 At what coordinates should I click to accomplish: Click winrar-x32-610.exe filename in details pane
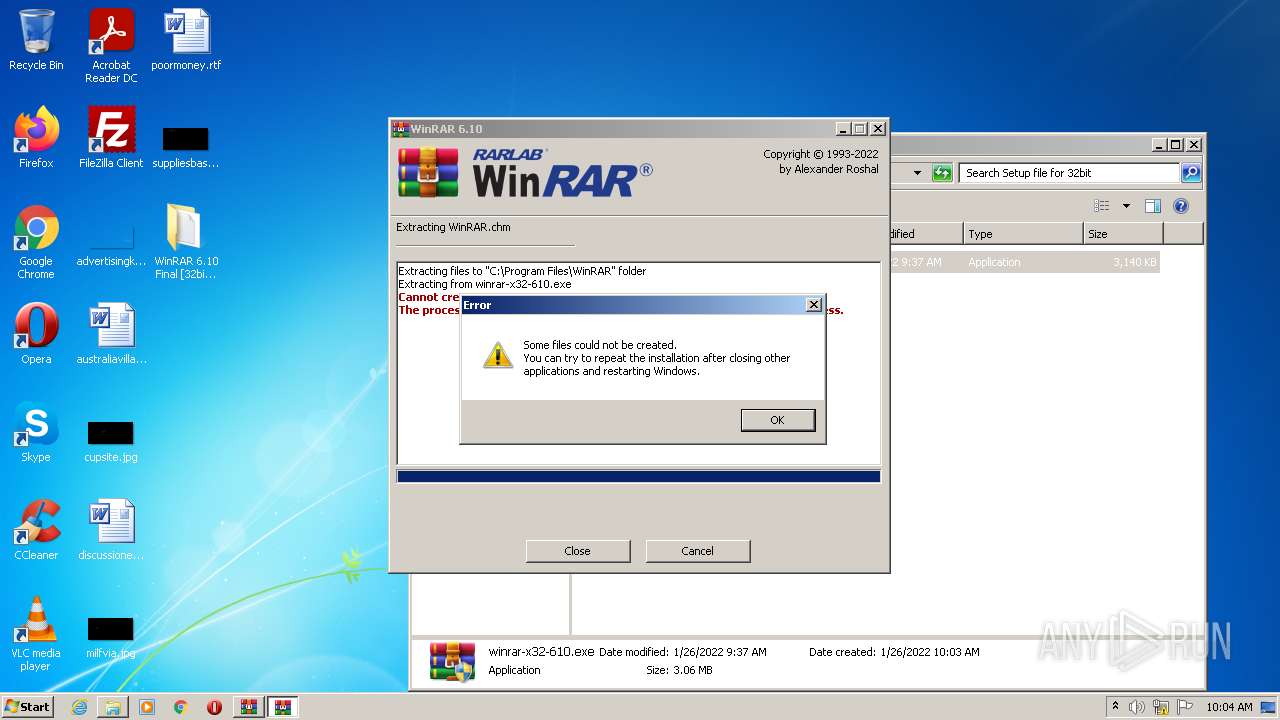point(541,652)
